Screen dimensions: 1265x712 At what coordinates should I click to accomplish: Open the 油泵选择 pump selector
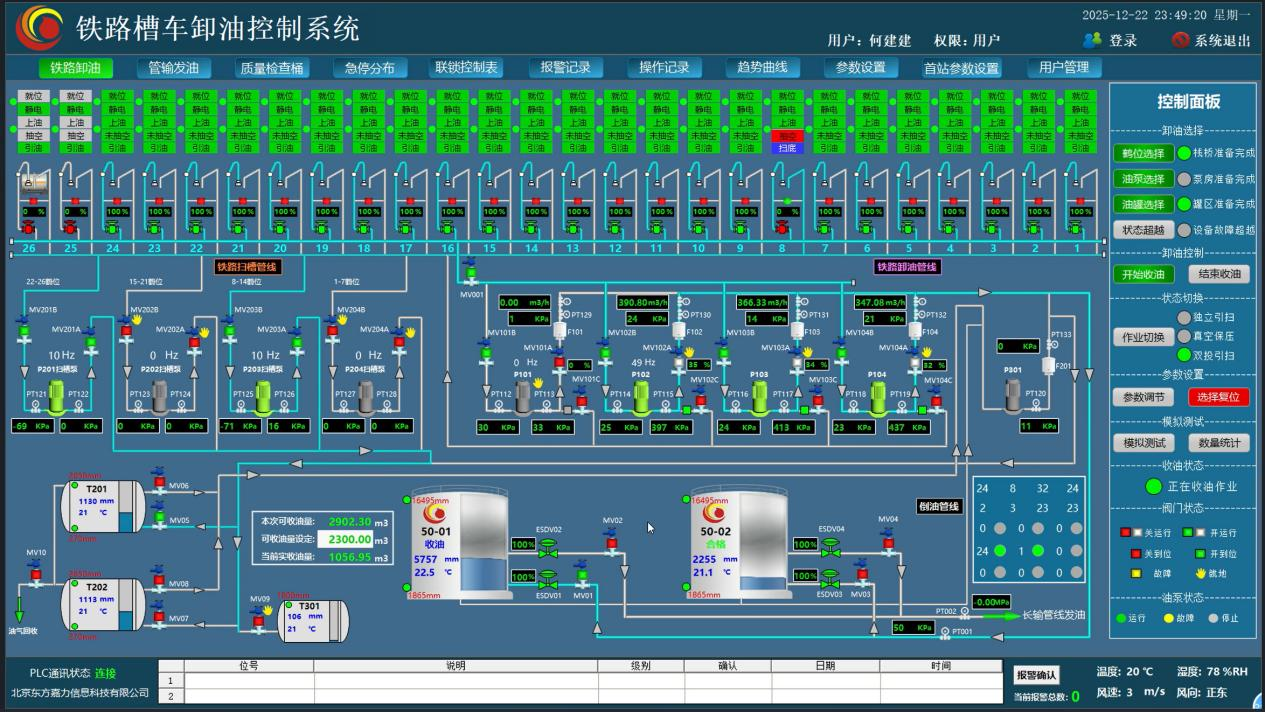click(1139, 179)
